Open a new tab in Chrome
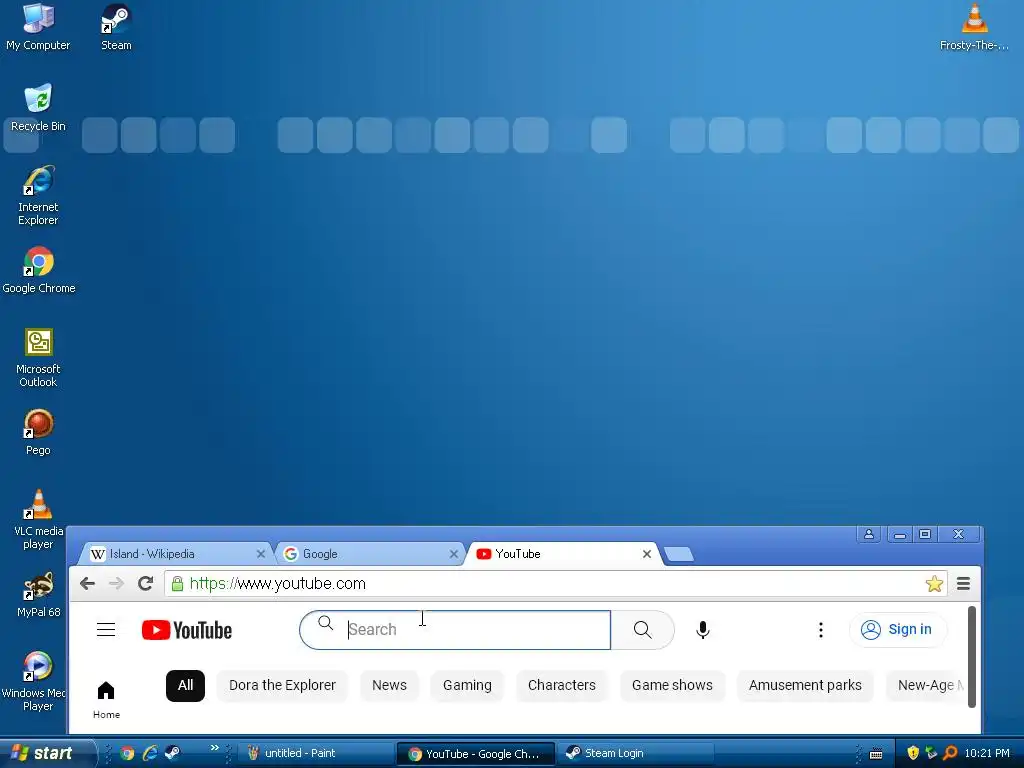 pyautogui.click(x=679, y=554)
